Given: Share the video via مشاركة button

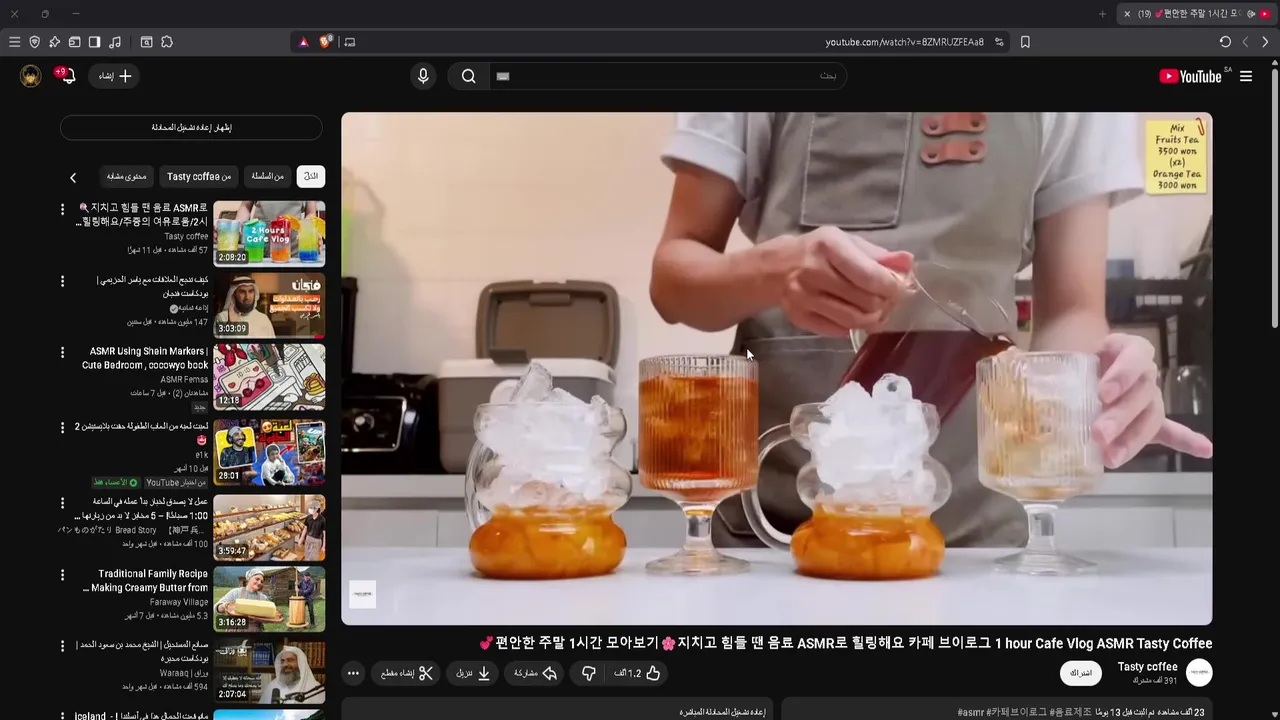Looking at the screenshot, I should [535, 673].
